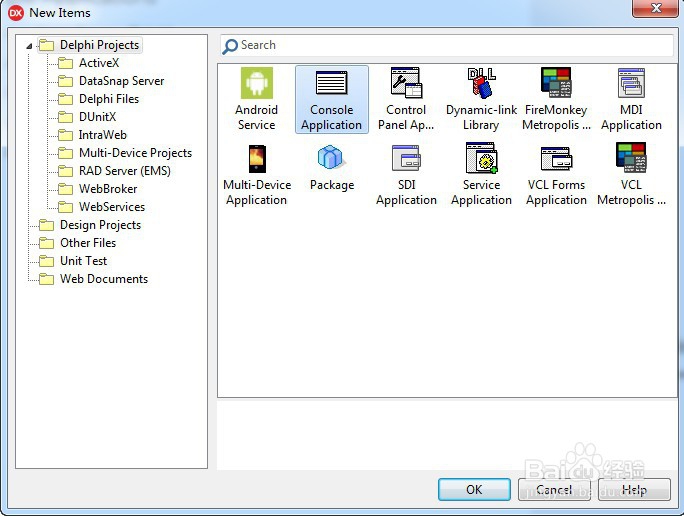Open the WebServices category
The image size is (684, 516).
tap(102, 207)
